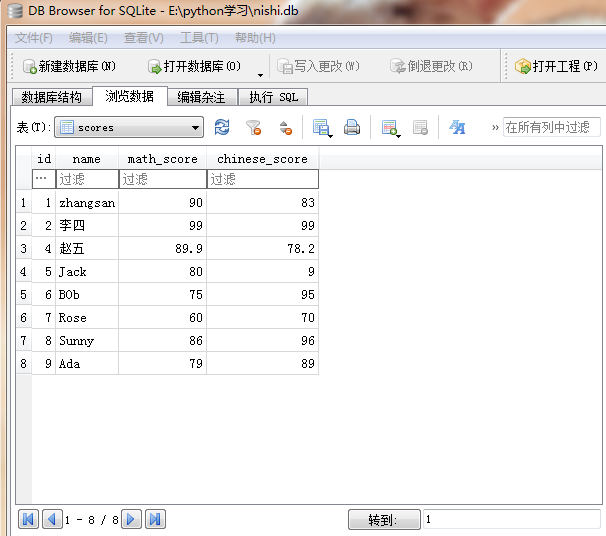Click 写入更改 toolbar button
The height and width of the screenshot is (536, 606).
tap(318, 66)
